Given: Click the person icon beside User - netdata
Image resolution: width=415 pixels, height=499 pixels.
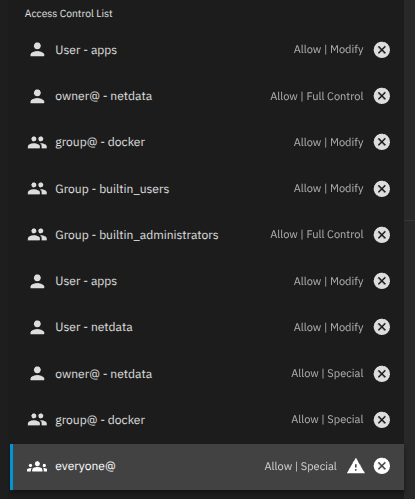Looking at the screenshot, I should [x=37, y=327].
